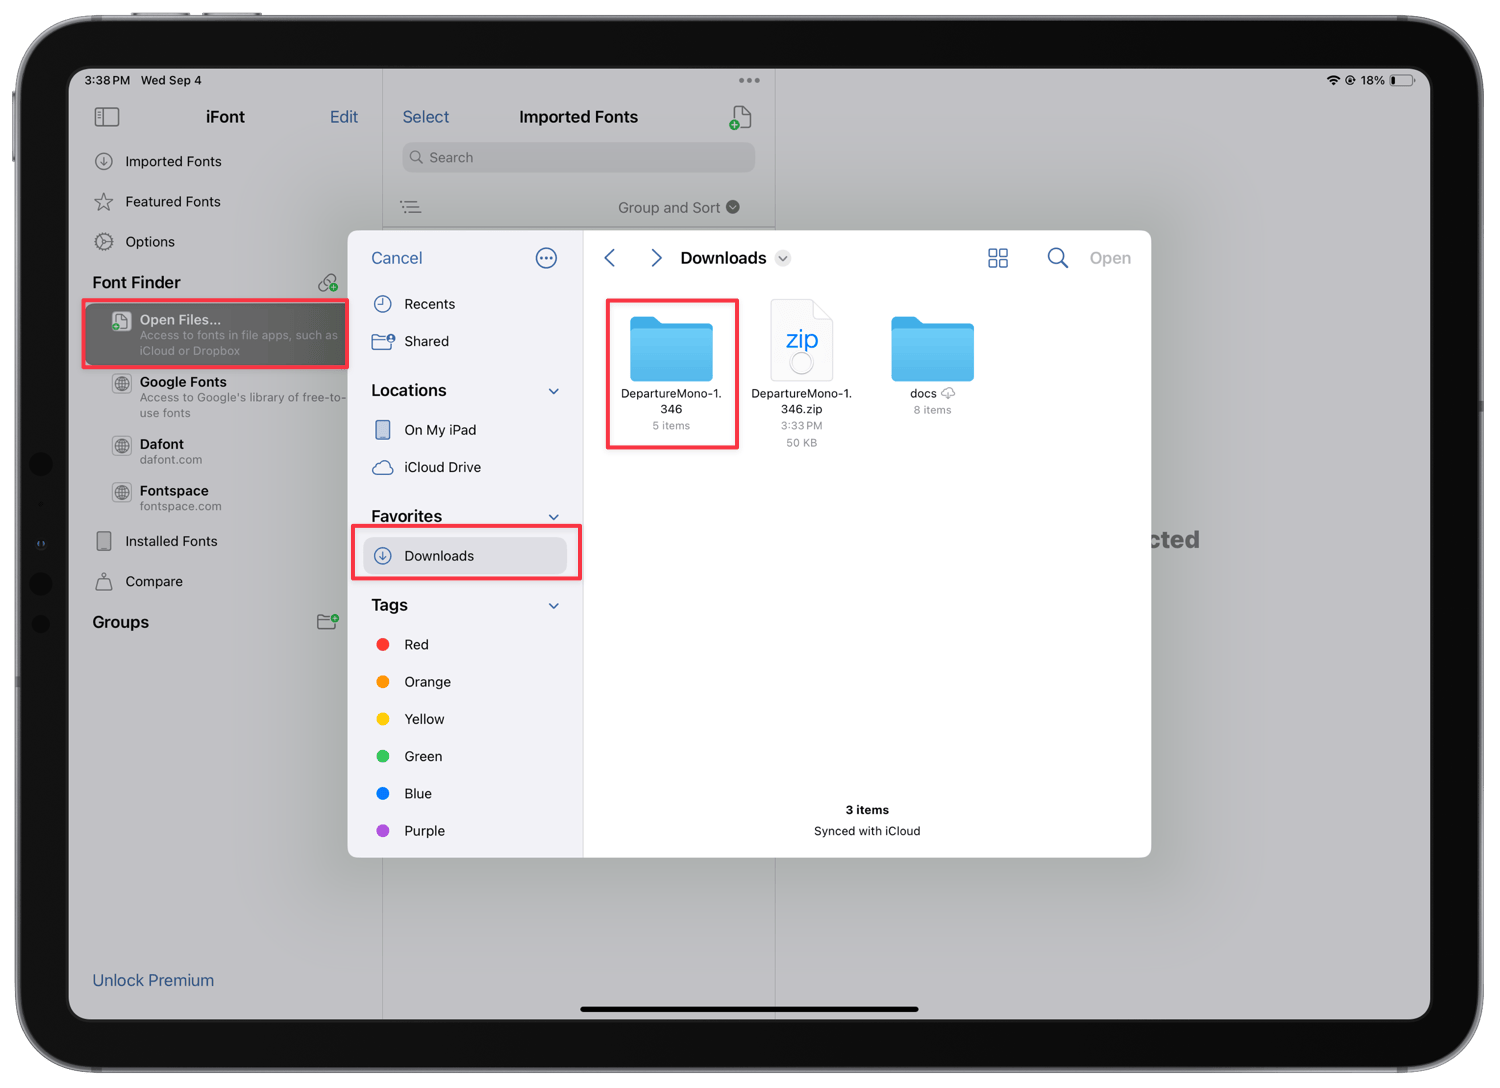Click the Font Finder pill icon
The width and height of the screenshot is (1500, 1088).
tap(327, 282)
